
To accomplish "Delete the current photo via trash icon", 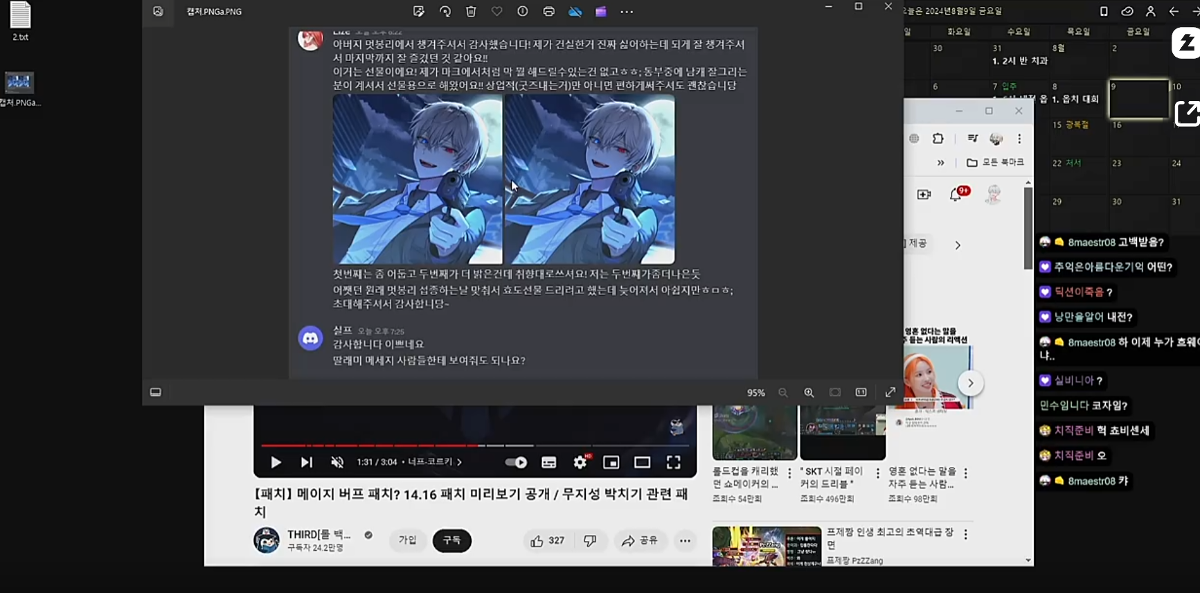I will [x=470, y=12].
